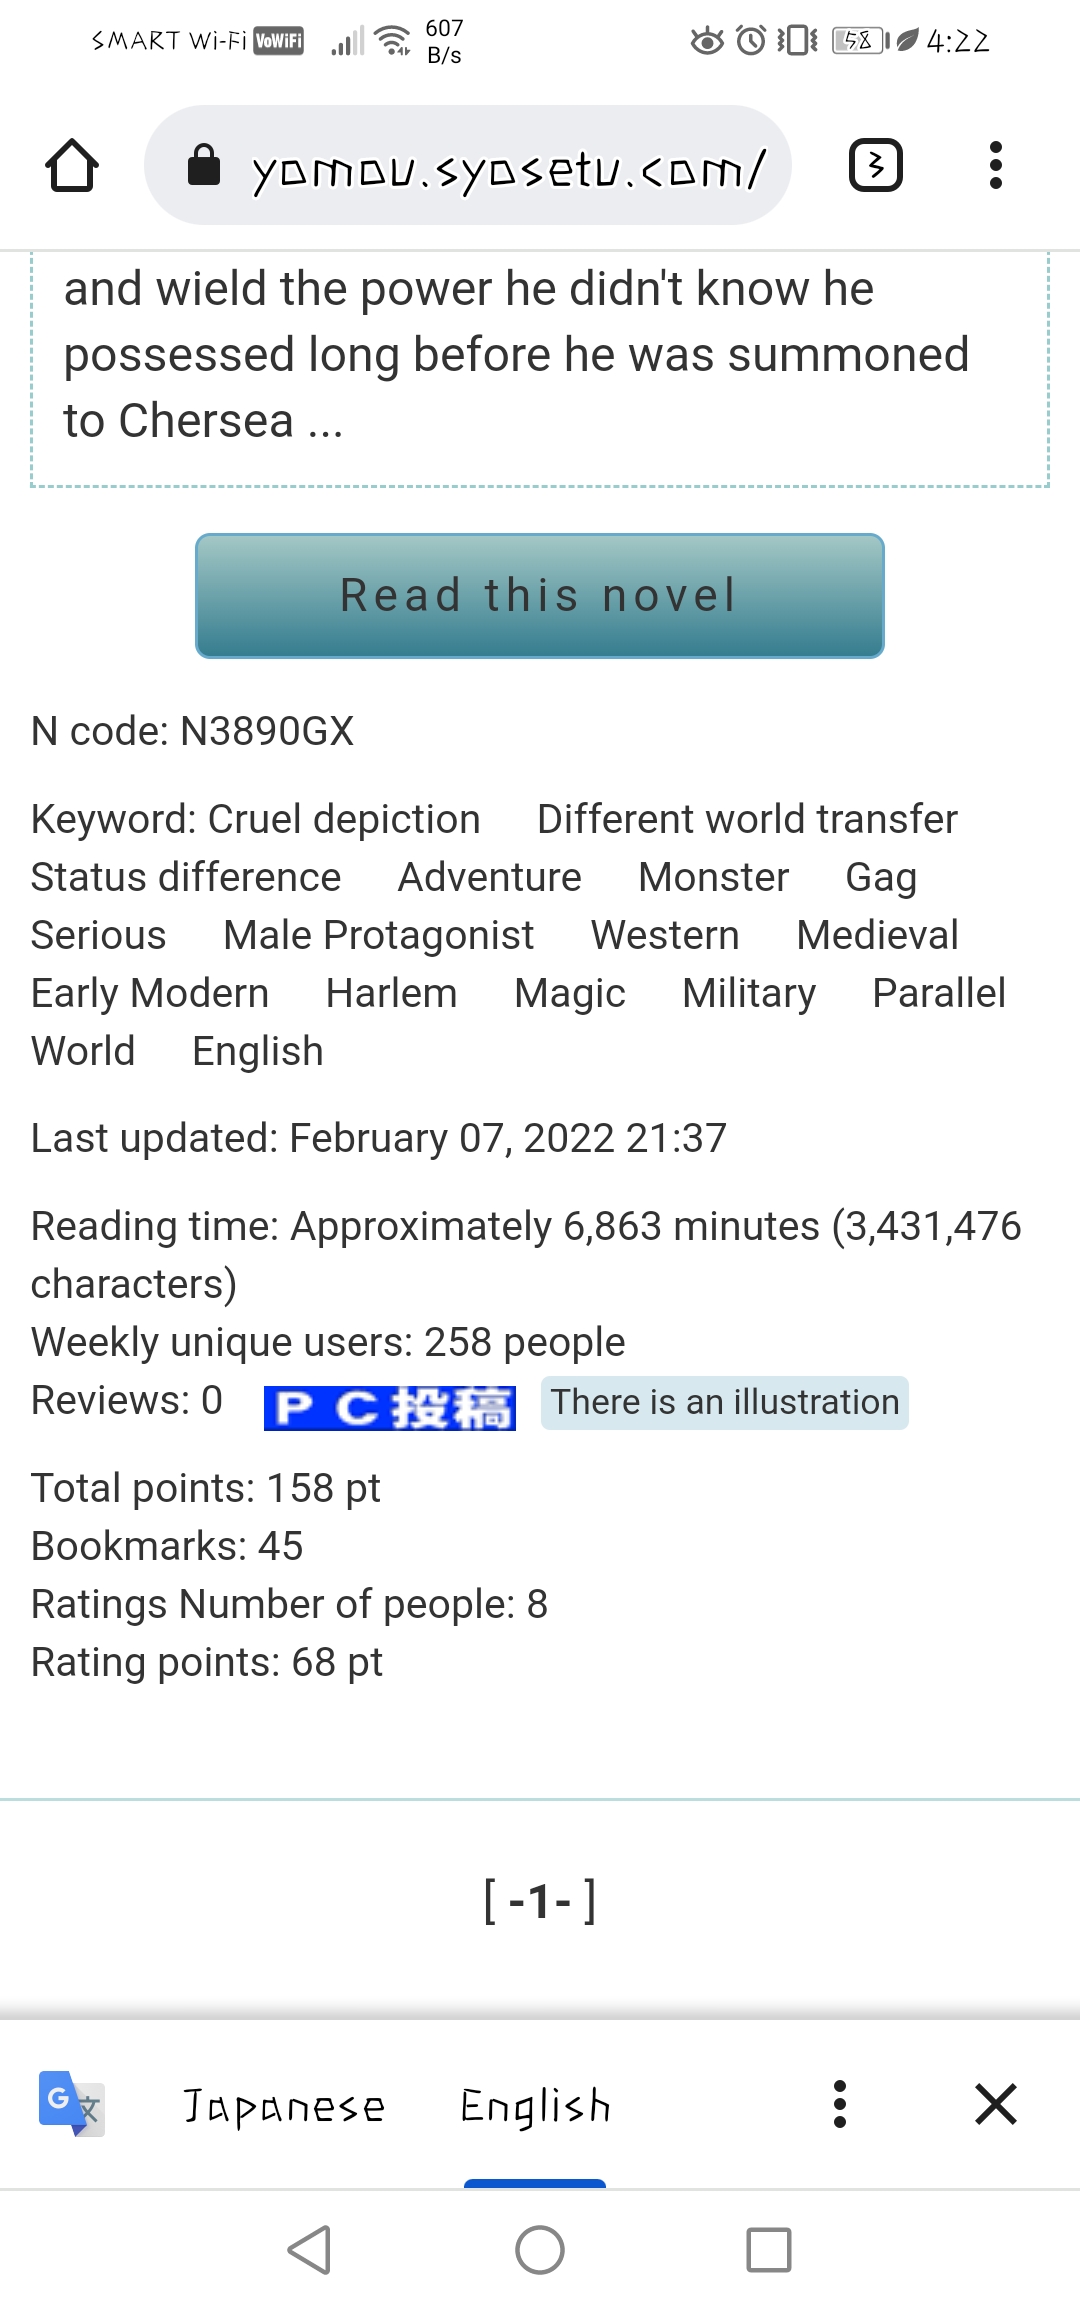Screen dimensions: 1080x2312
Task: Tap the VoWiFi indicator in the status bar
Action: tap(280, 41)
